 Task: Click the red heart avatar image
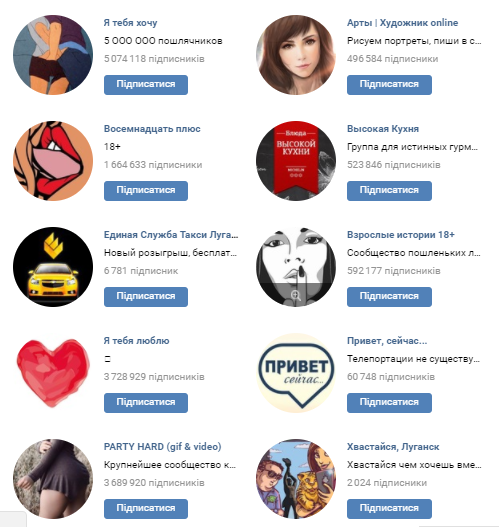click(53, 373)
